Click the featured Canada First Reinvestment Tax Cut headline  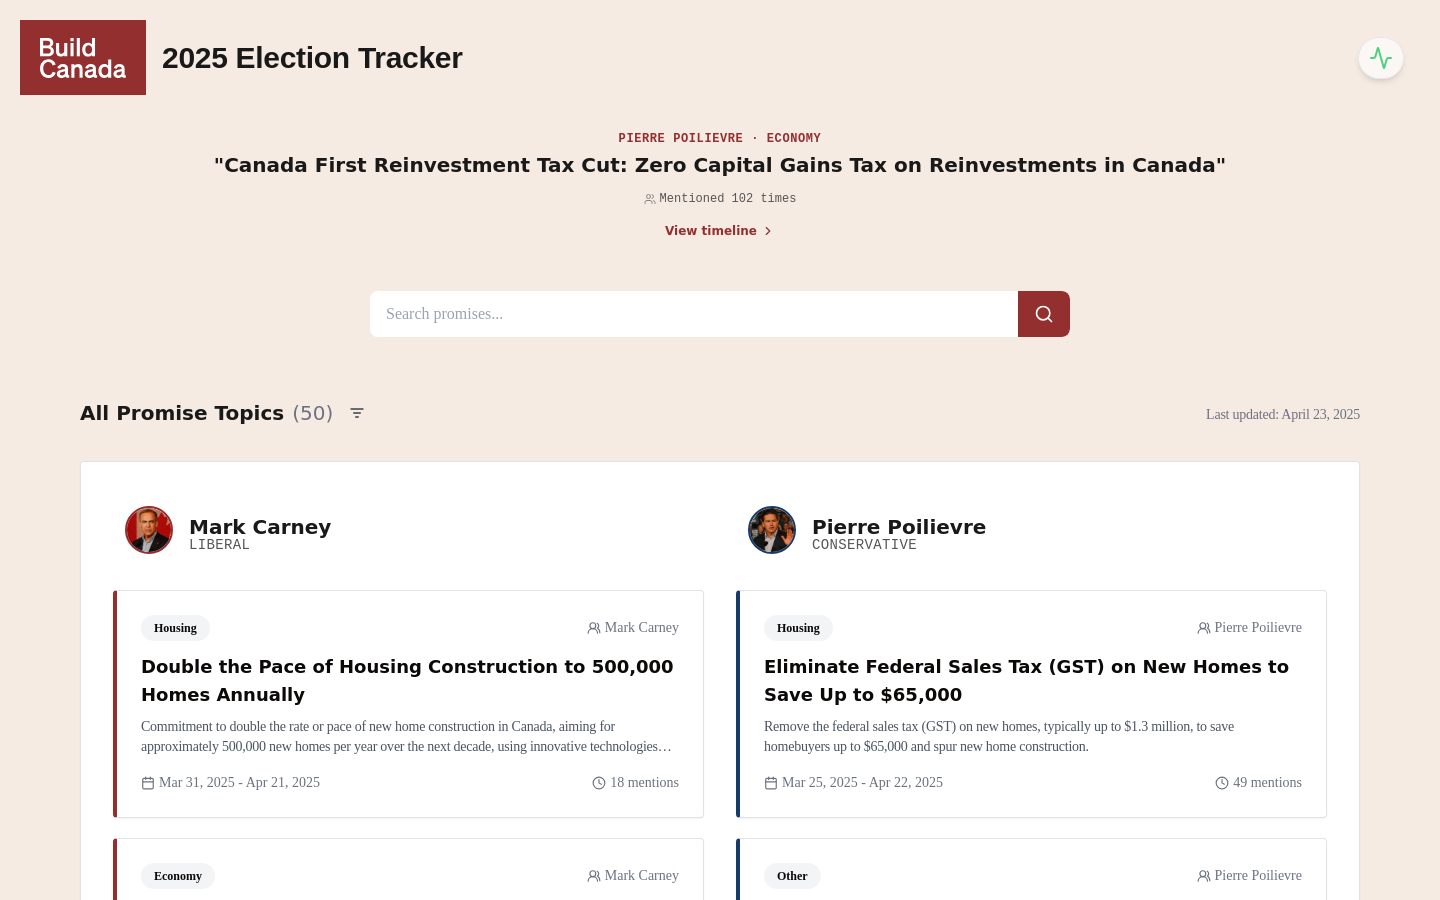click(720, 165)
